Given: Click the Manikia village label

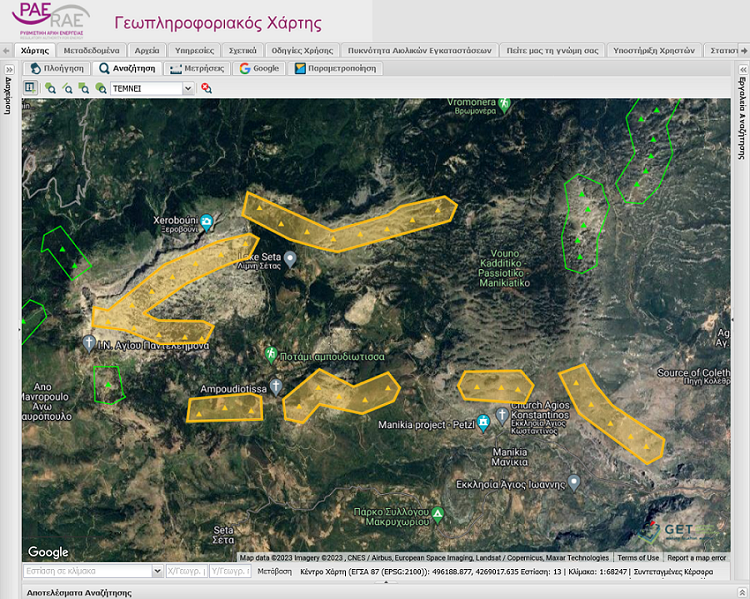Looking at the screenshot, I should click(510, 457).
